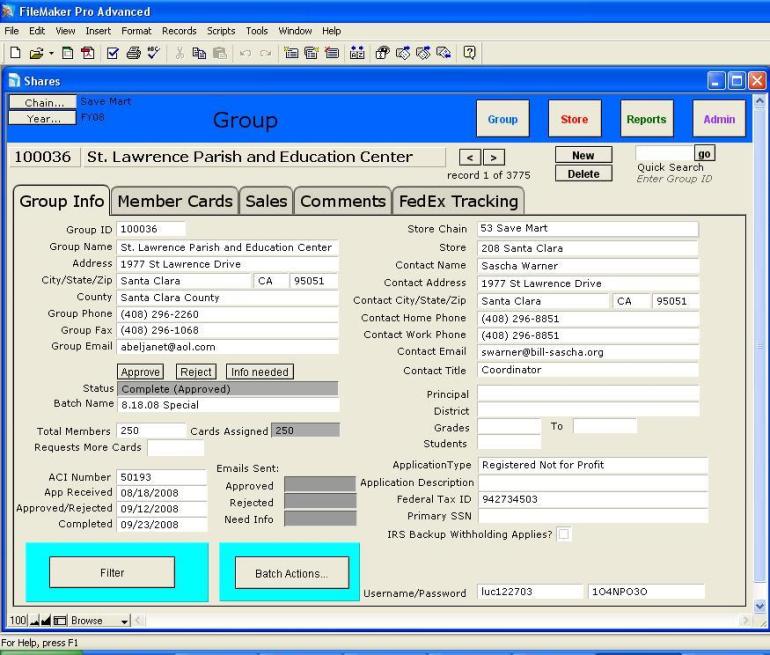The height and width of the screenshot is (655, 770).
Task: Click the Admin navigation button
Action: point(719,119)
